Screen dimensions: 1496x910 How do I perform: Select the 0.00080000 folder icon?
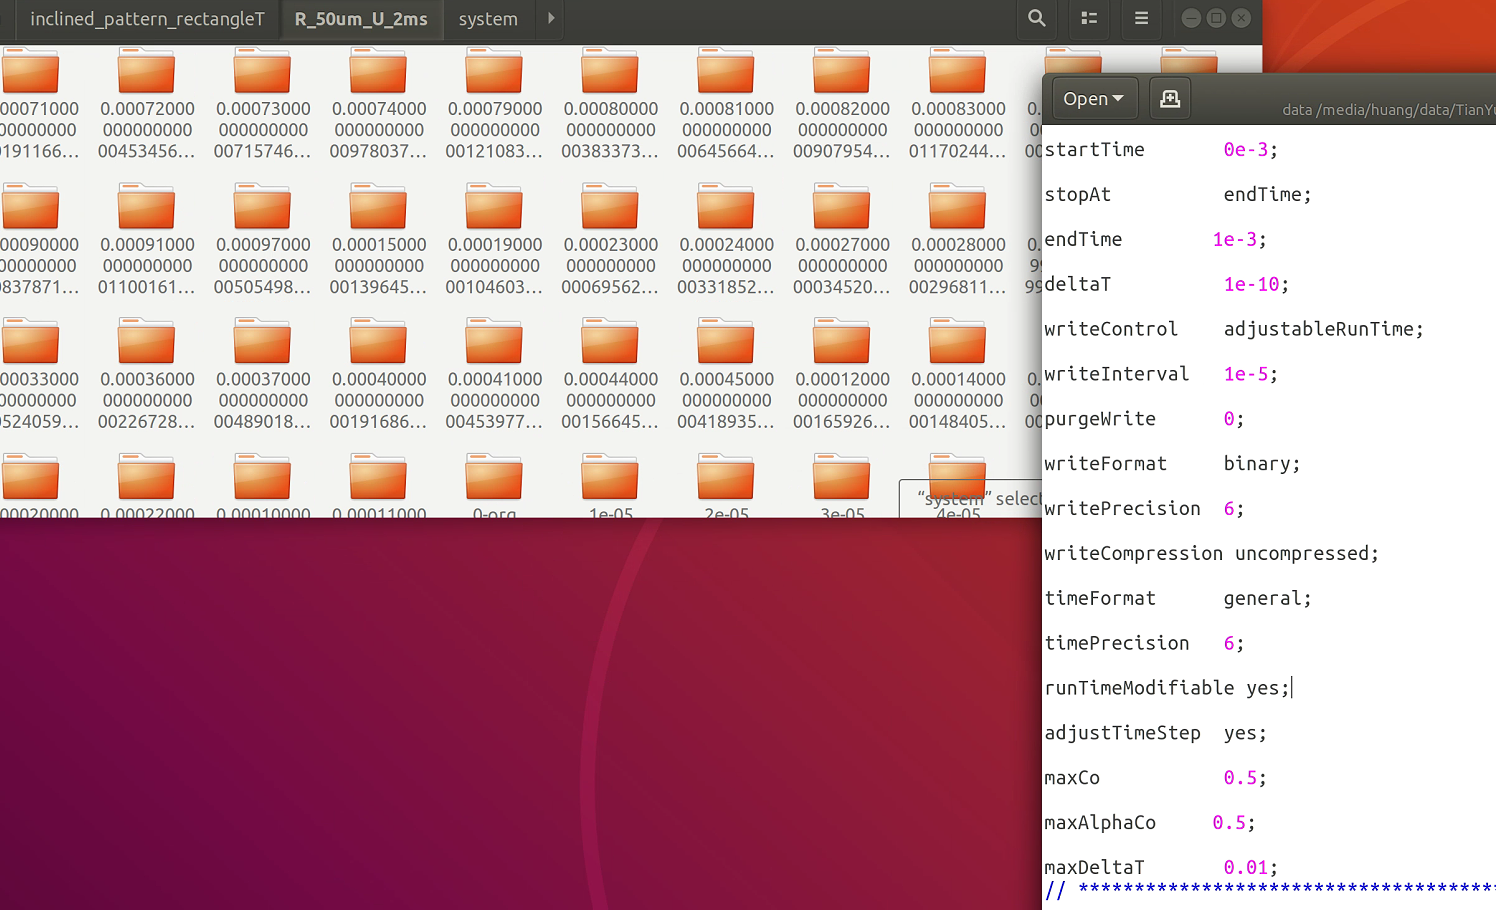(x=610, y=74)
